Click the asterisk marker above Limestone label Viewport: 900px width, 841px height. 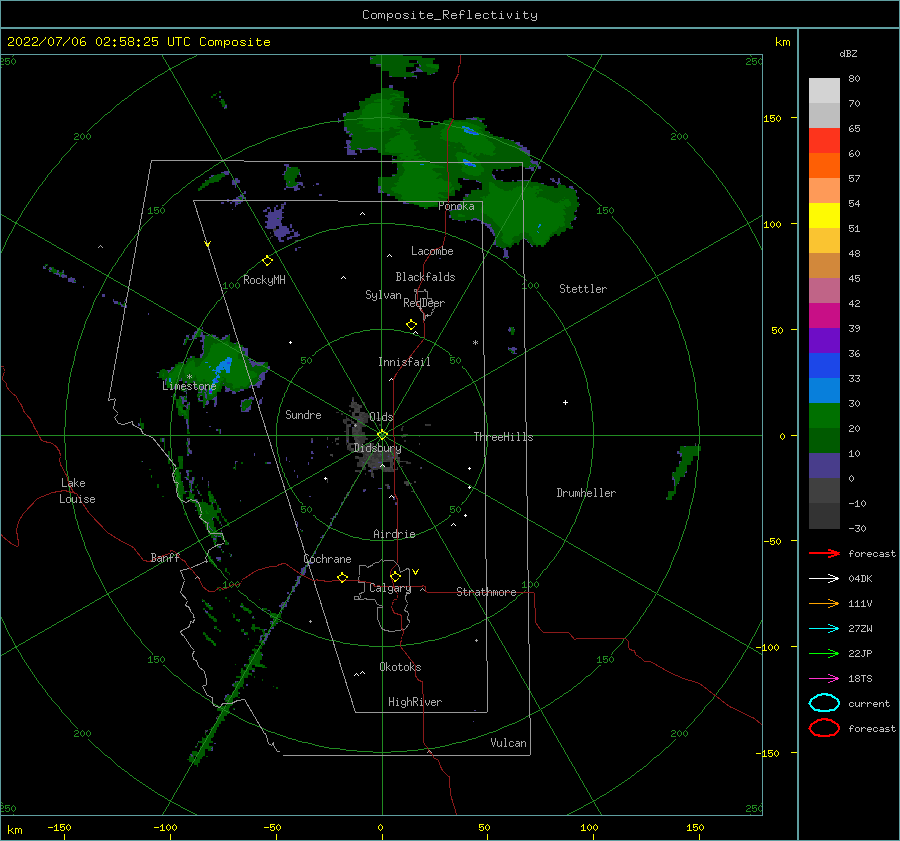coord(189,377)
